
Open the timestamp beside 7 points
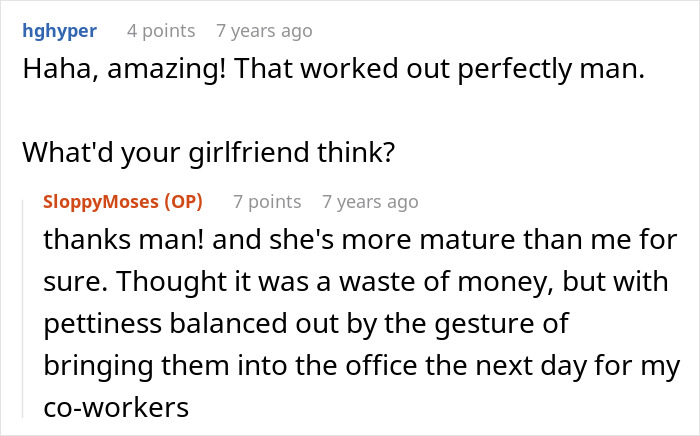[x=371, y=202]
